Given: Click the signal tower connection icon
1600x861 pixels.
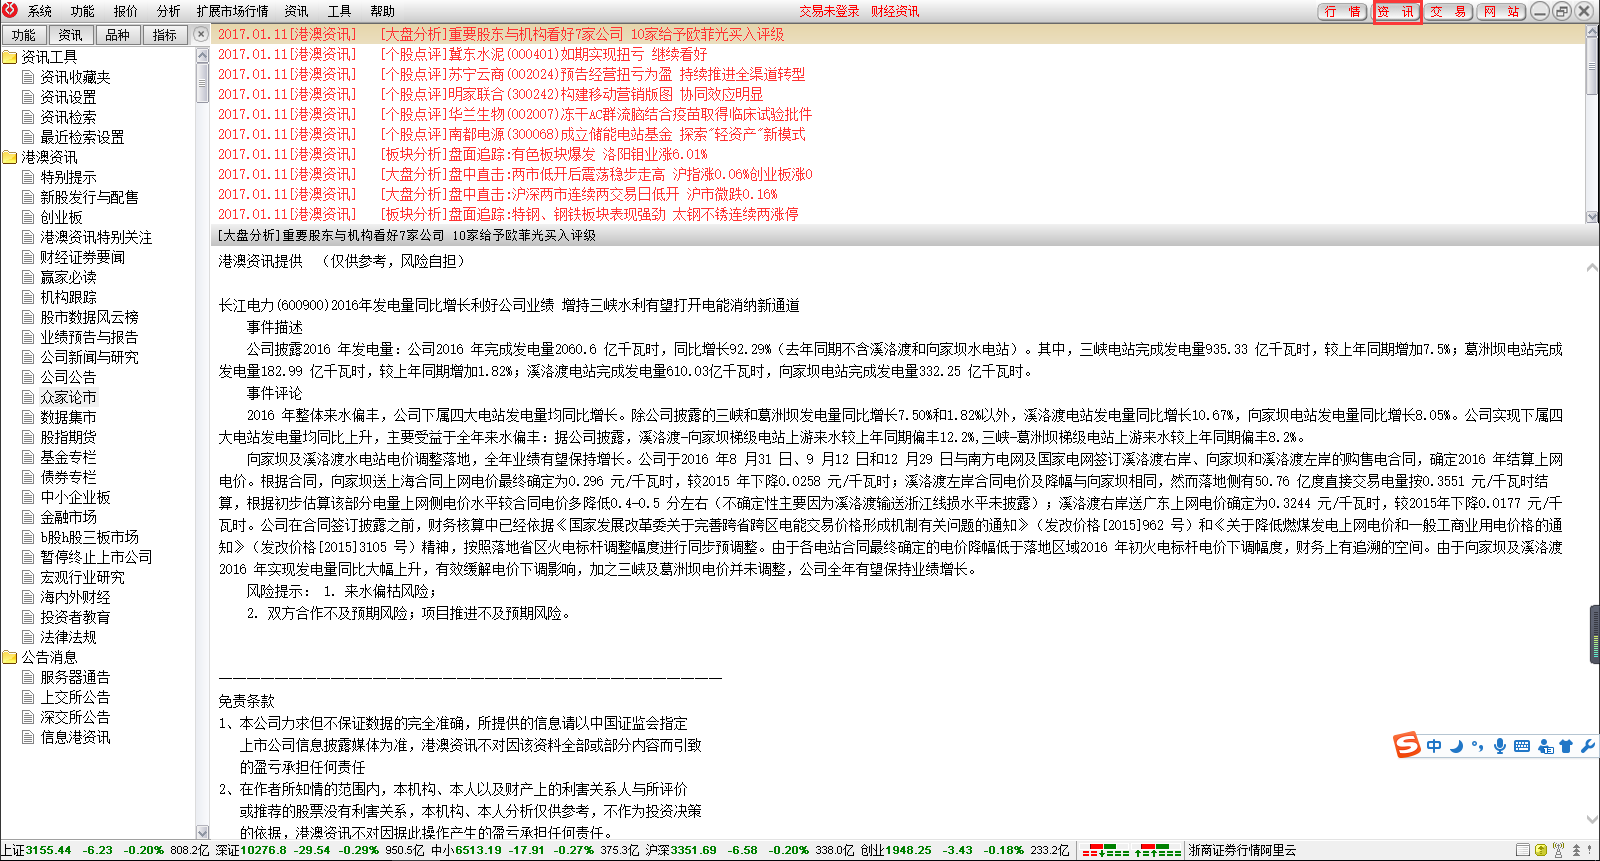Looking at the screenshot, I should point(1558,851).
